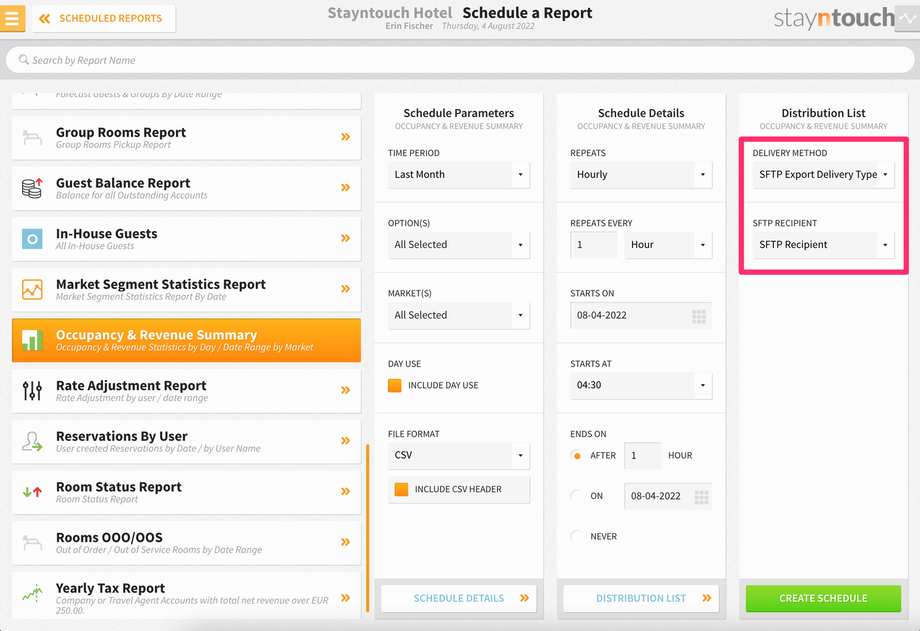Go back to Scheduled Reports
This screenshot has width=920, height=631.
pos(104,18)
